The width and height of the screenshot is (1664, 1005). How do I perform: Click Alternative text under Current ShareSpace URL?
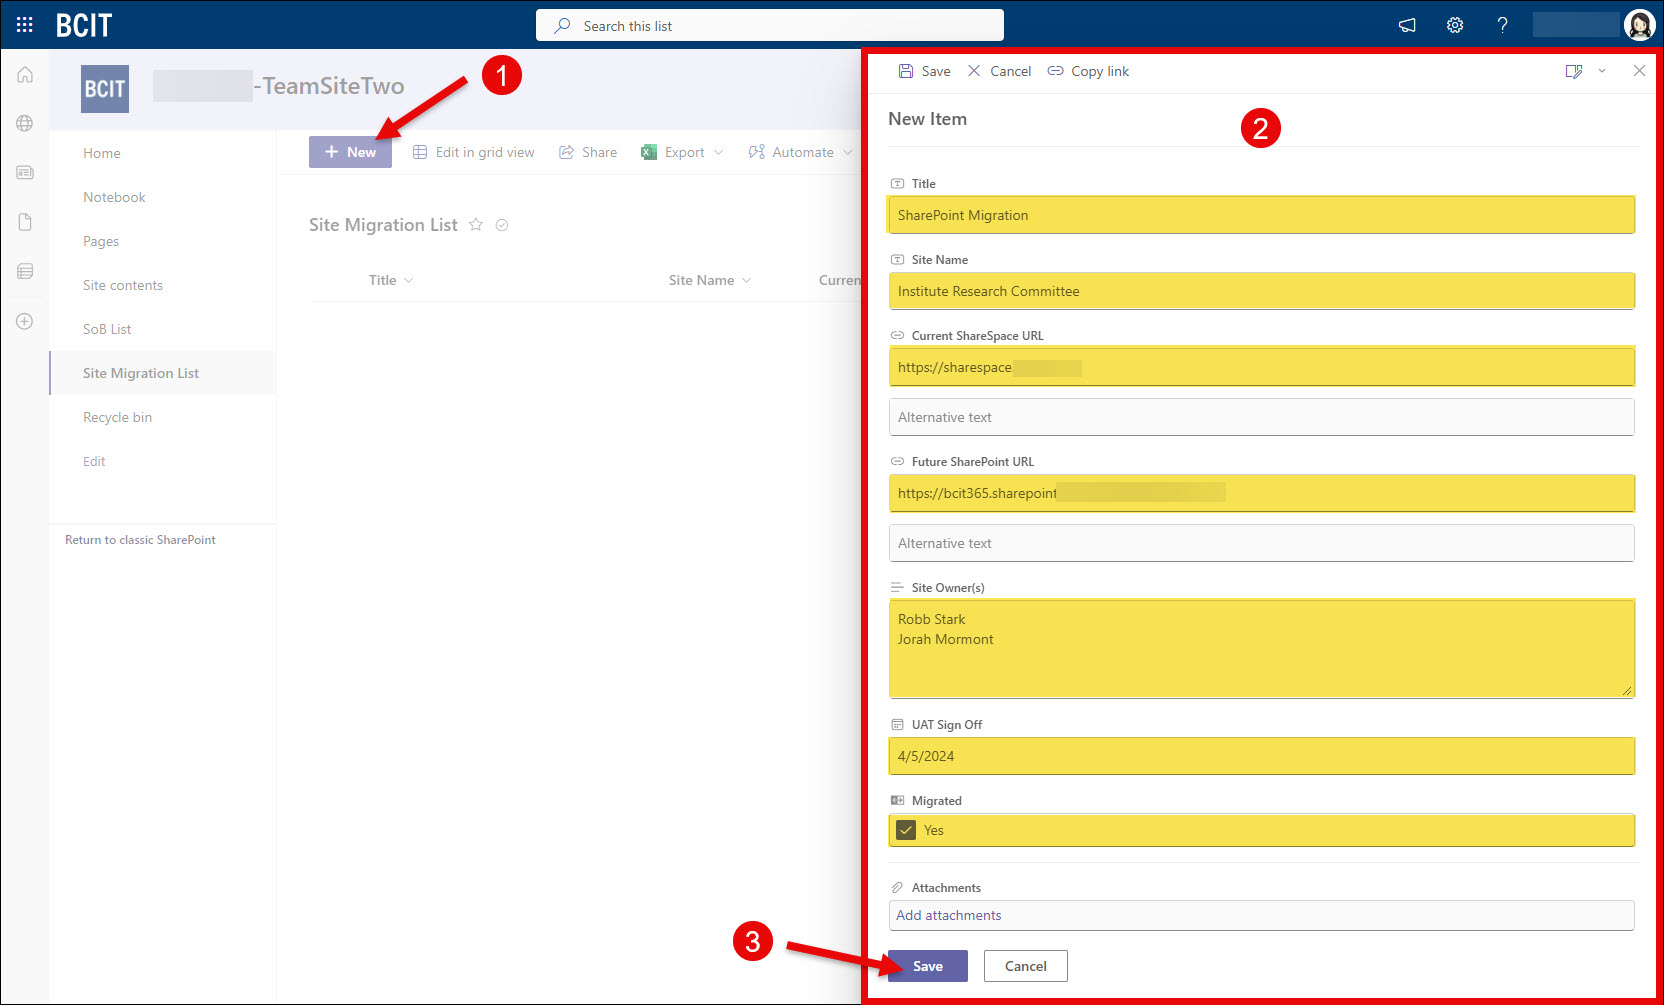coord(1261,417)
